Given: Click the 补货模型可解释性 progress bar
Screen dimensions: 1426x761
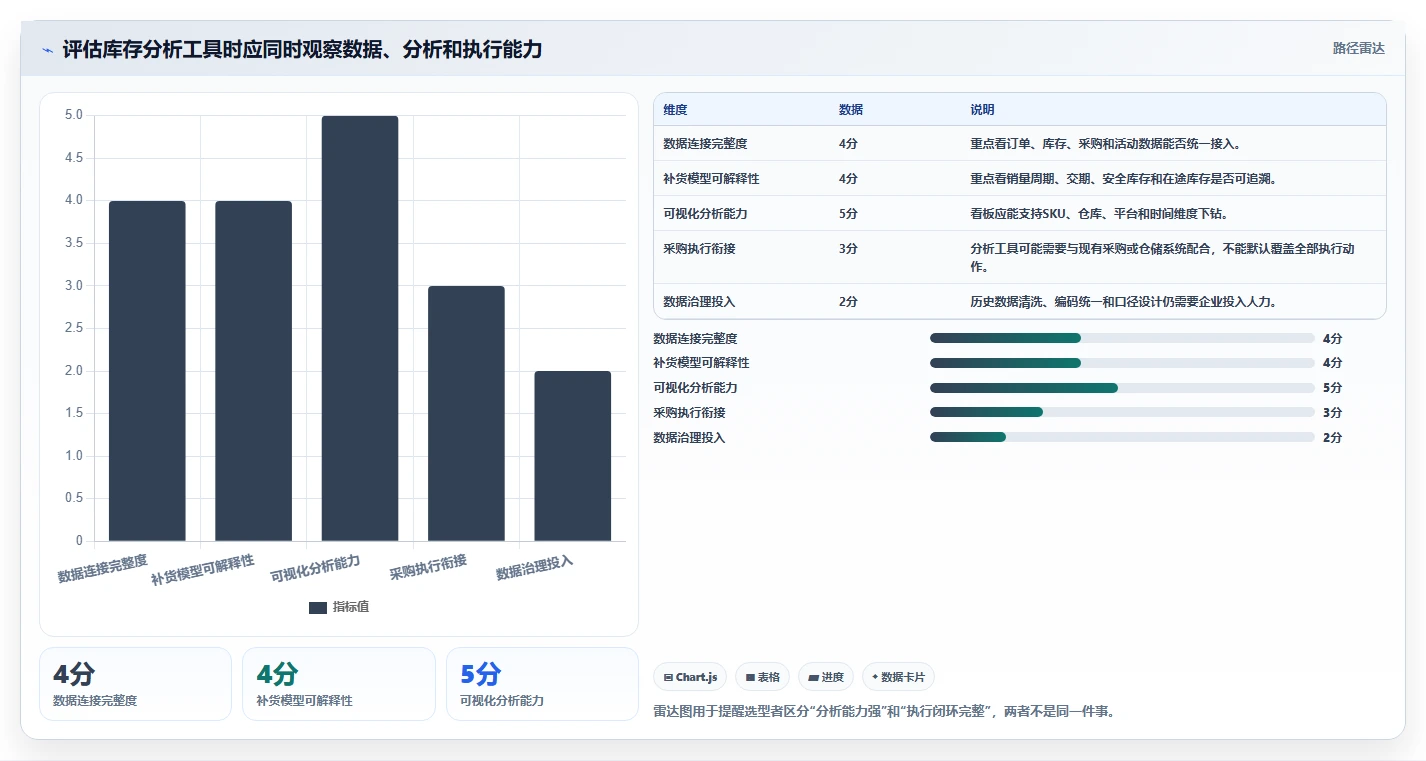Looking at the screenshot, I should pyautogui.click(x=1122, y=363).
